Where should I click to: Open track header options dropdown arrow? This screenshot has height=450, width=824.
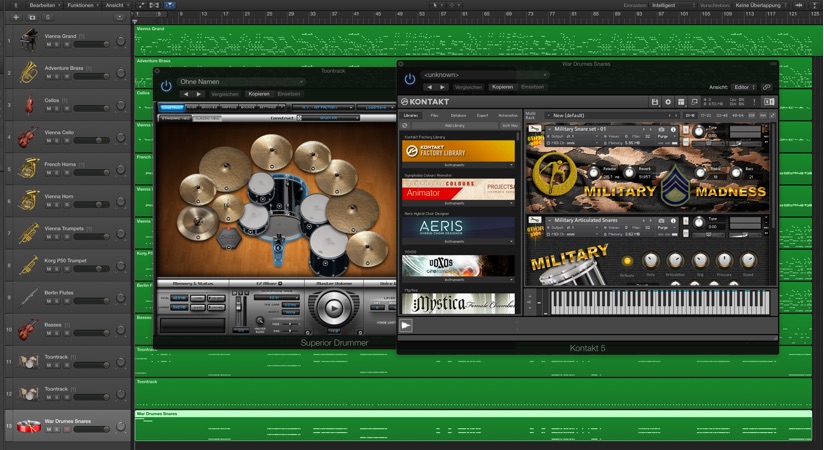pyautogui.click(x=119, y=17)
